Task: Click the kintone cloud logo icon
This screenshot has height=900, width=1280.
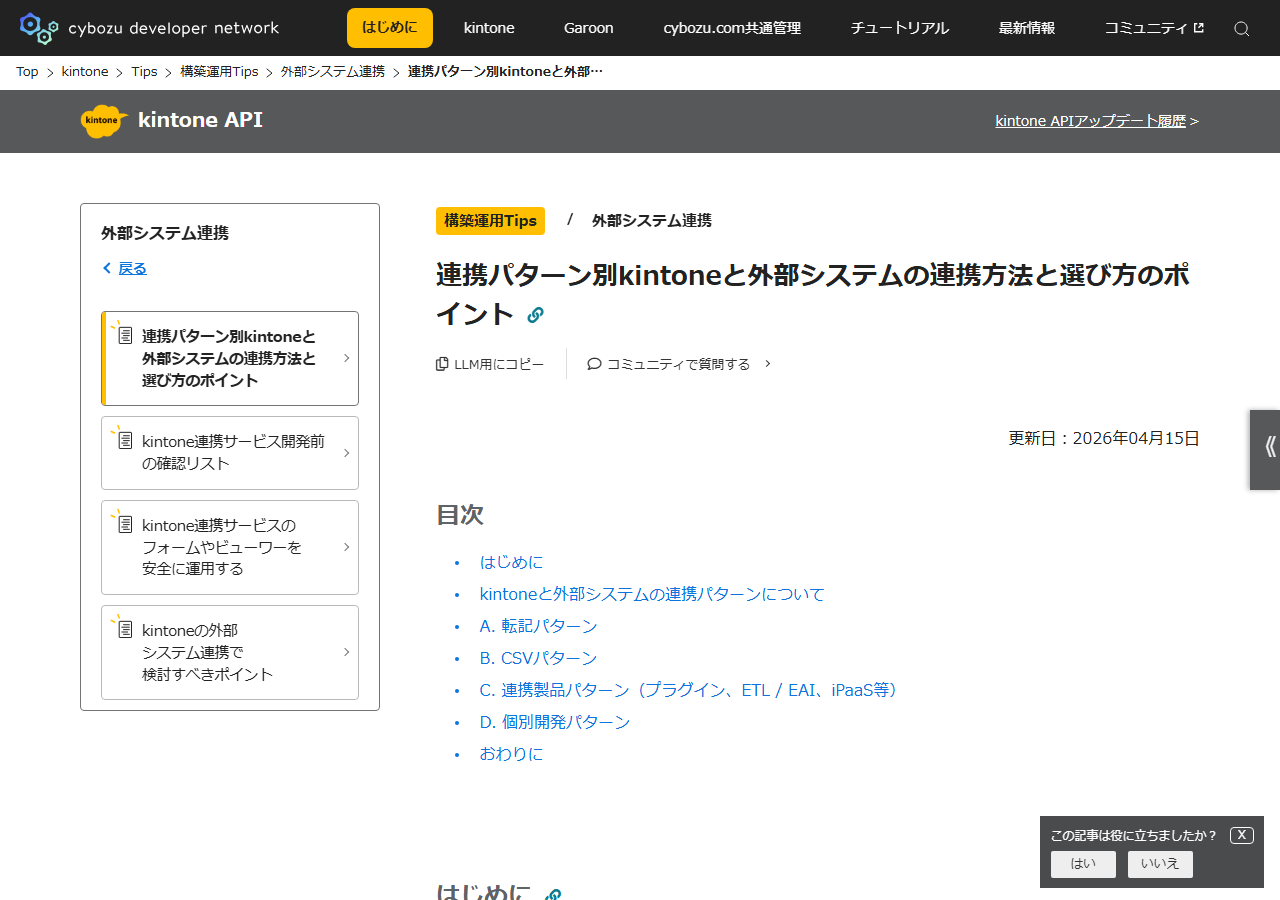Action: tap(104, 121)
